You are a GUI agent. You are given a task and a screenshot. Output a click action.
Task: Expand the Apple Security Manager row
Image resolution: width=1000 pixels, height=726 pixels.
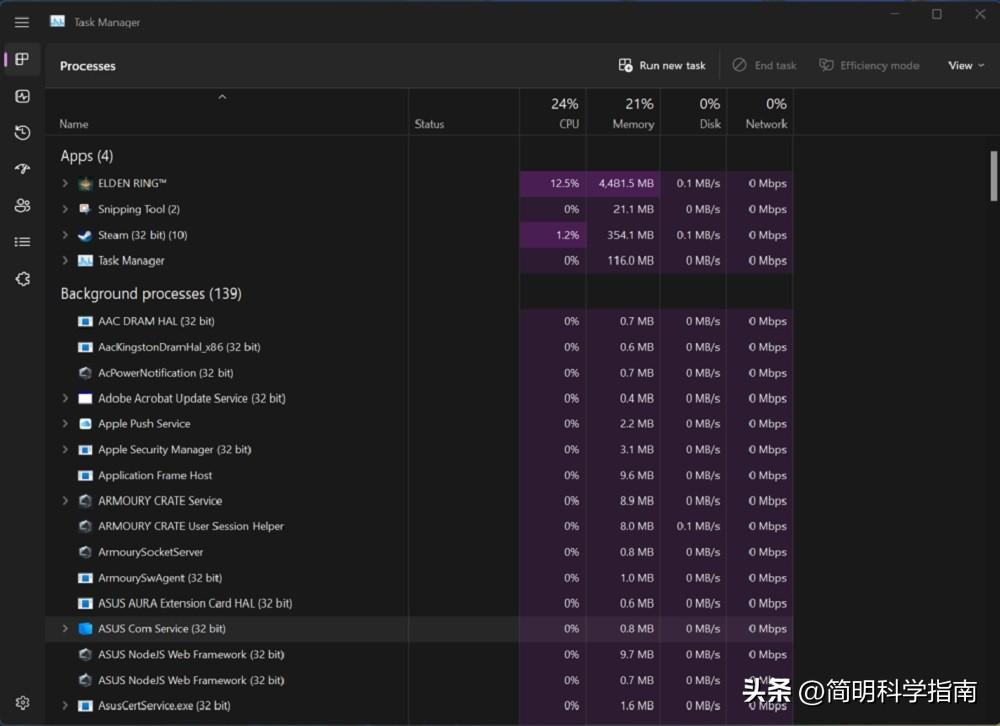click(x=65, y=449)
